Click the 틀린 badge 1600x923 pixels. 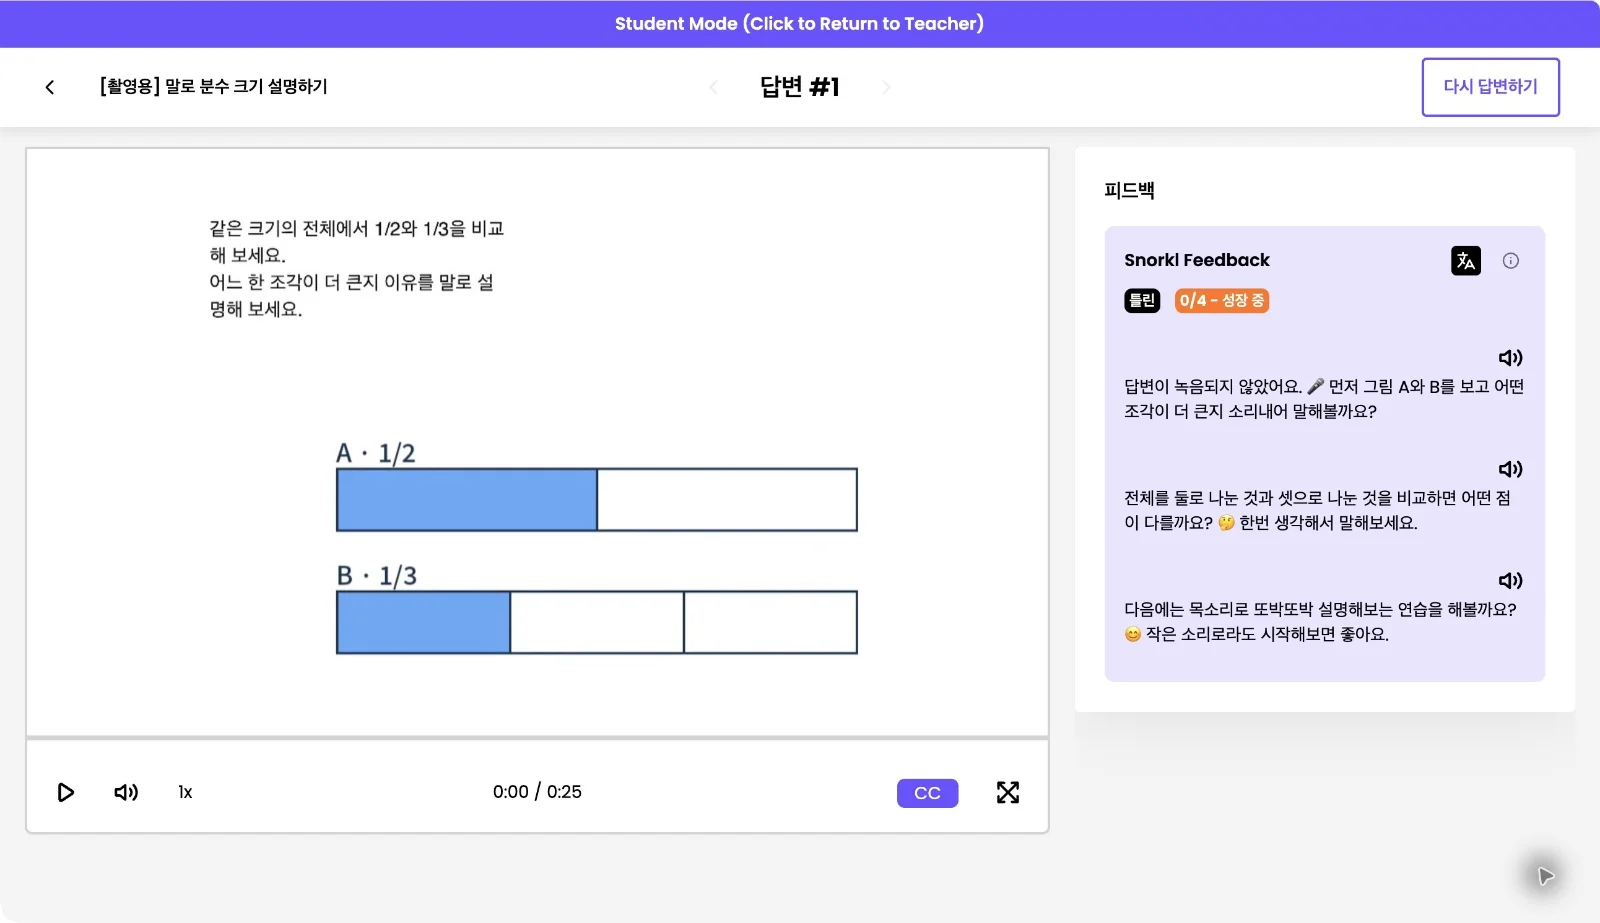pyautogui.click(x=1142, y=300)
